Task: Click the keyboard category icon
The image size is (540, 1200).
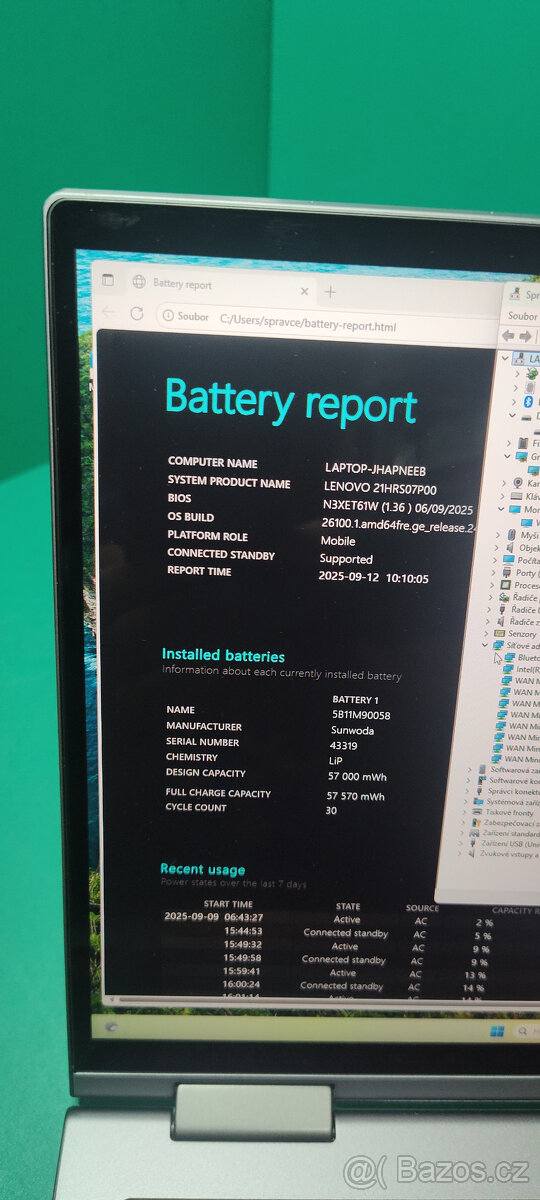Action: point(516,496)
